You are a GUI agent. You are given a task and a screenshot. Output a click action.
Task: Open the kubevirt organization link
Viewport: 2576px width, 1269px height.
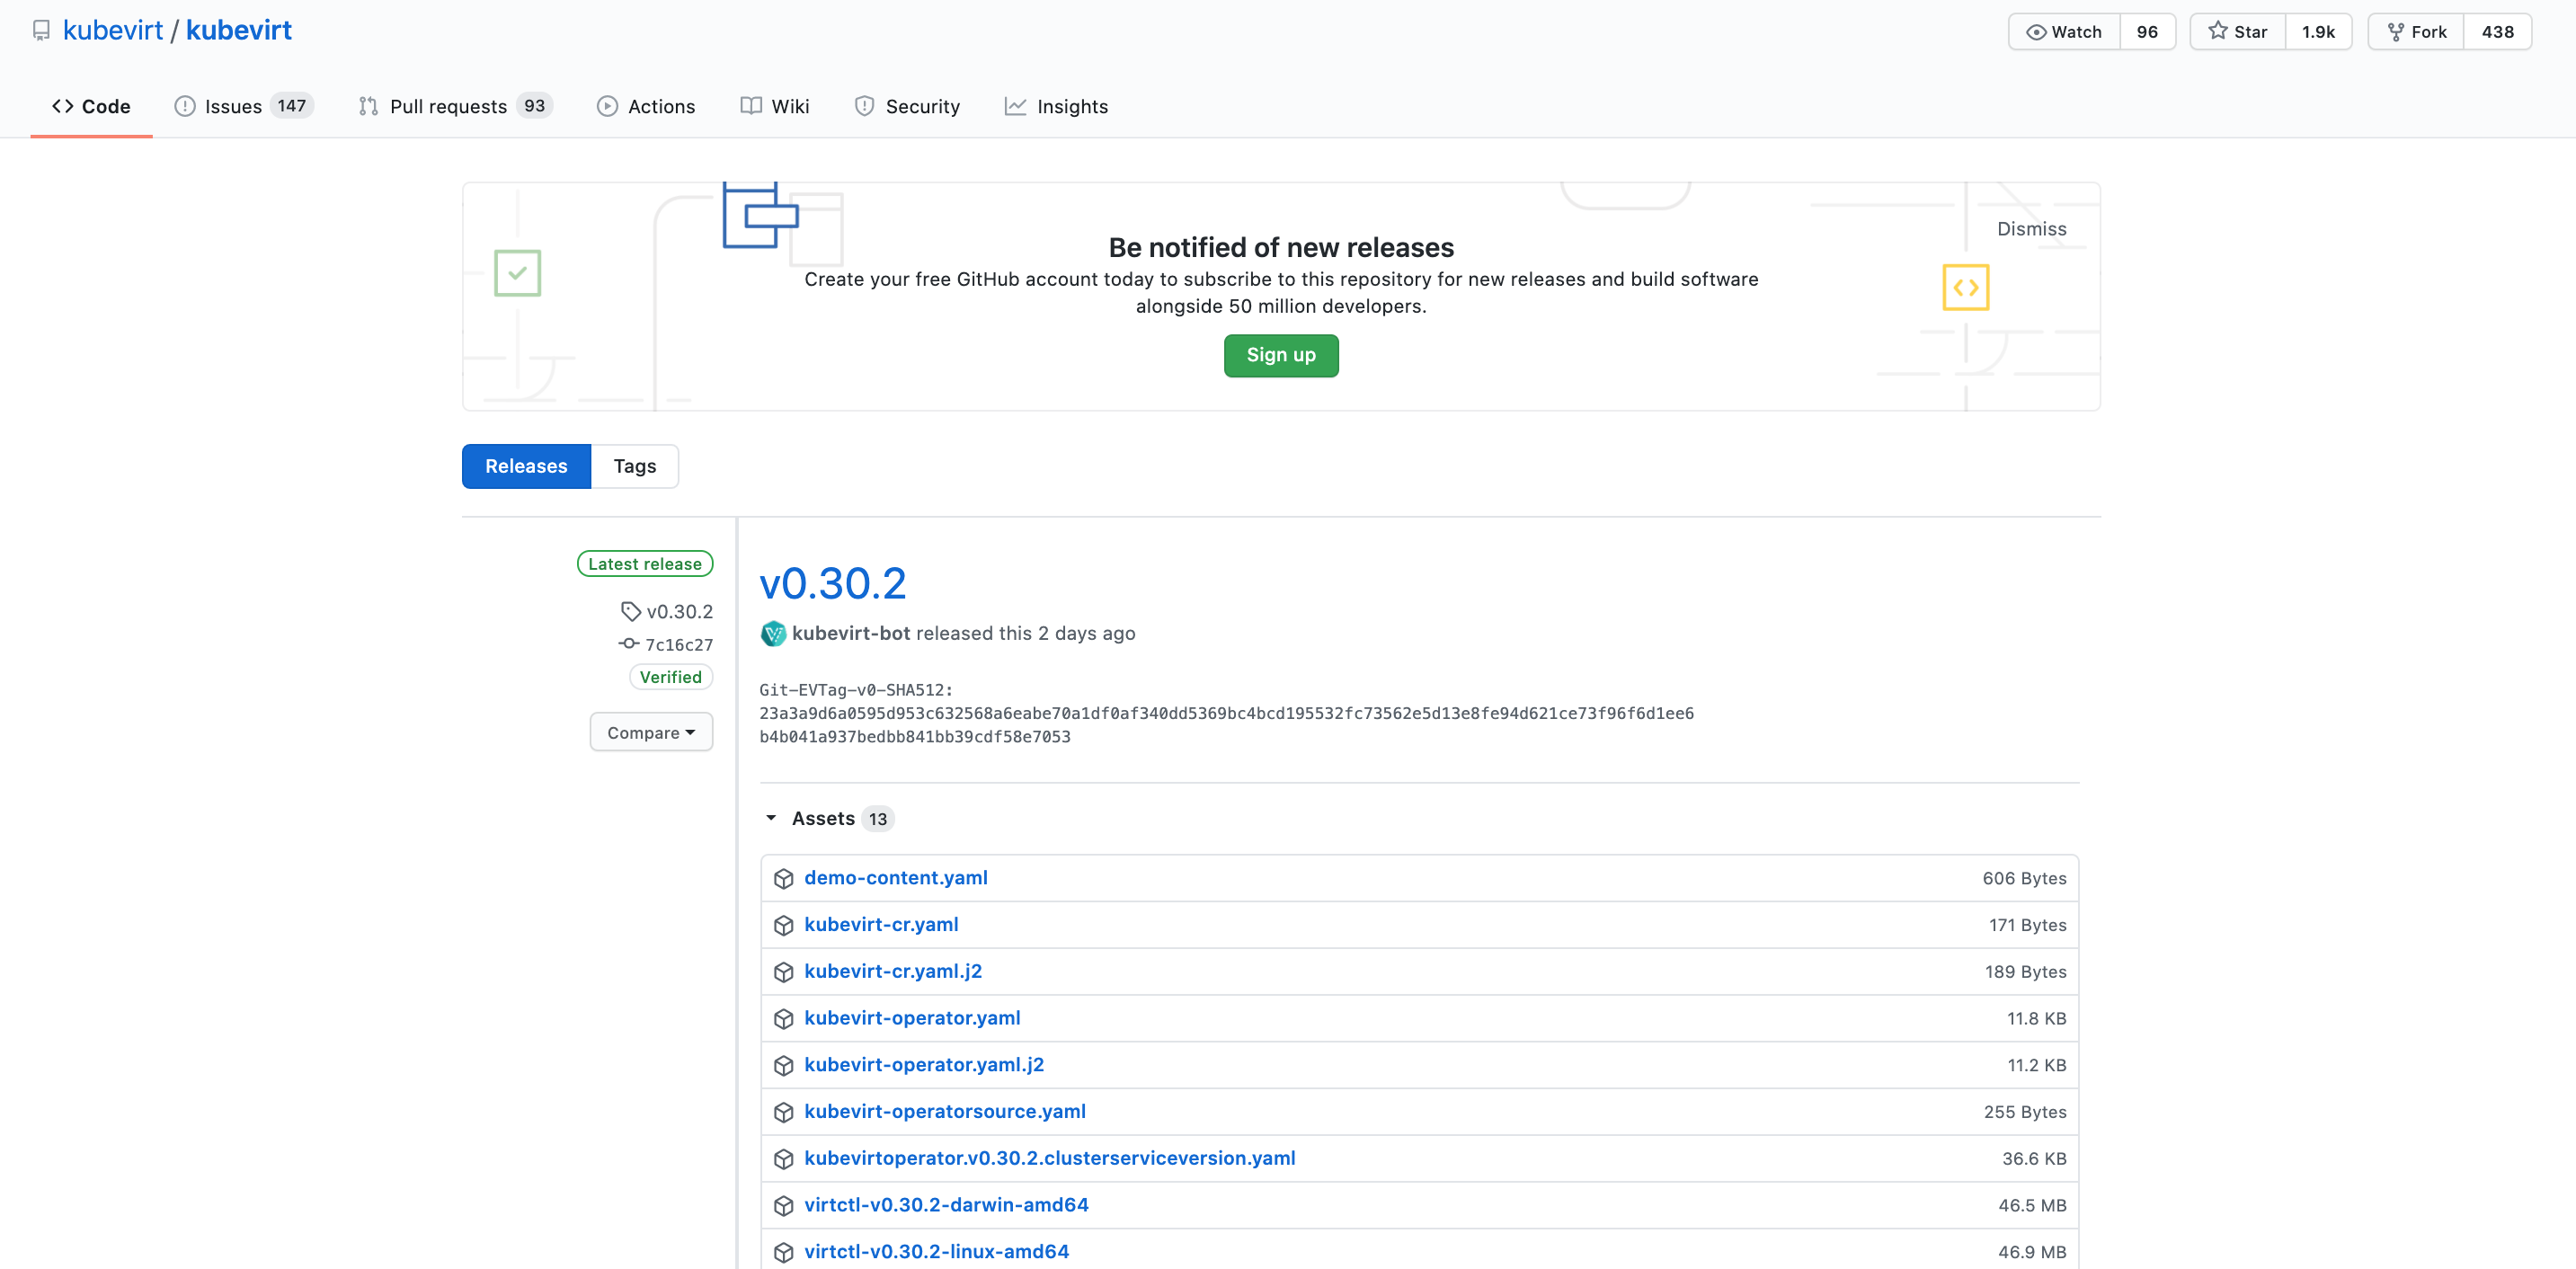tap(113, 30)
